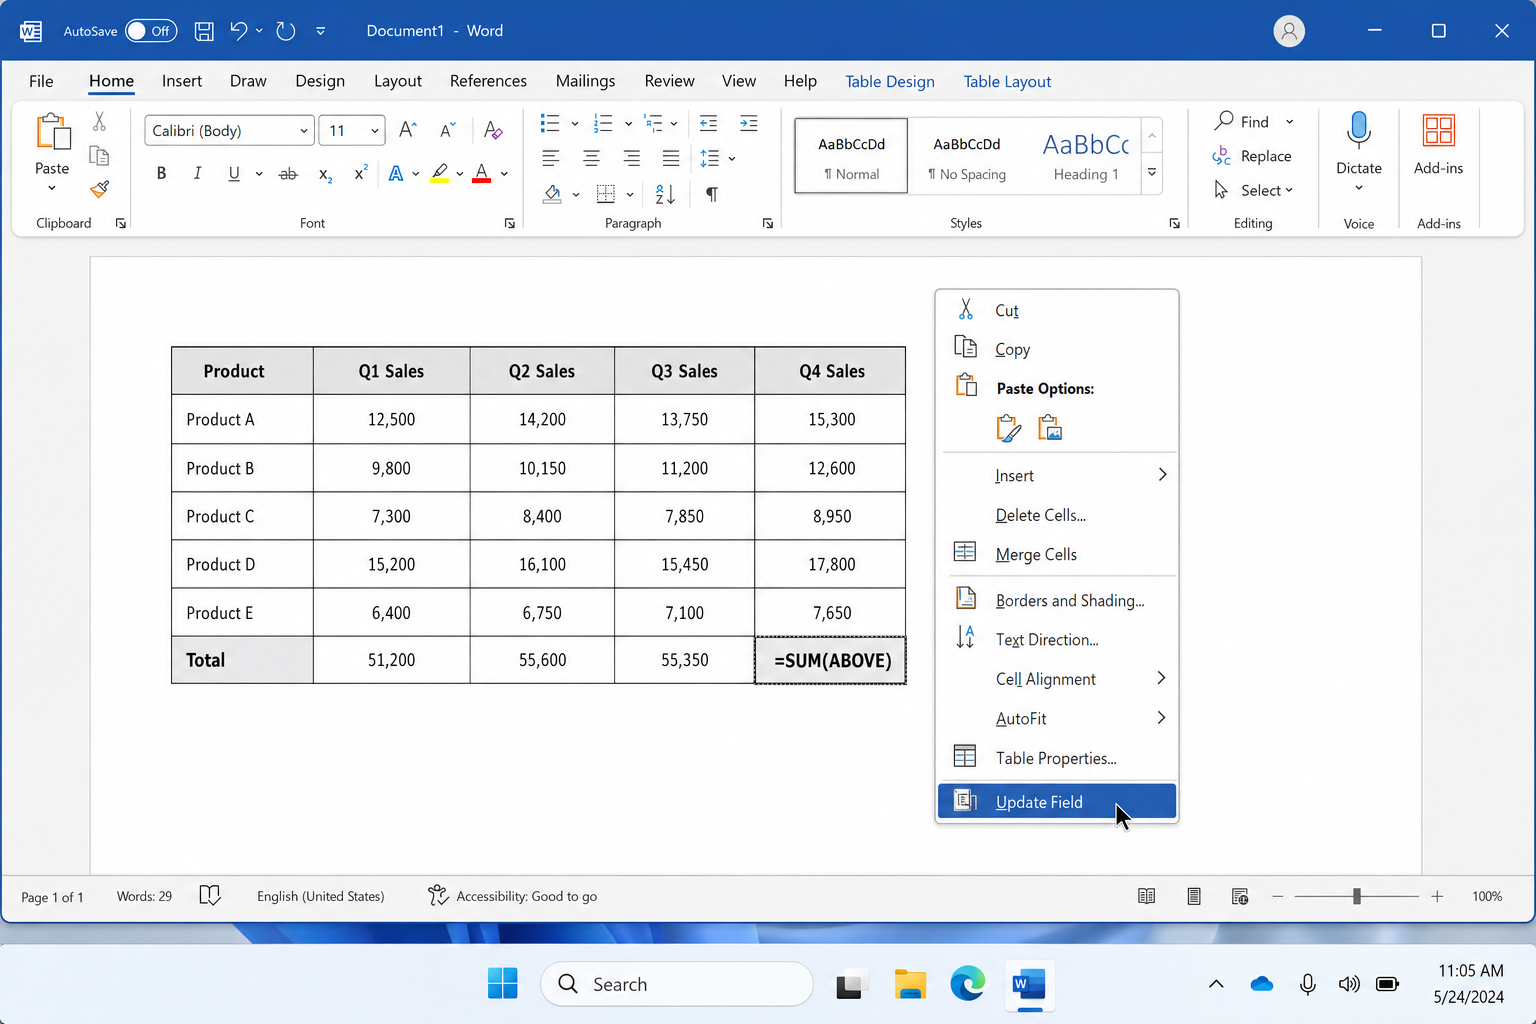
Task: Open the Table Design ribbon tab
Action: pos(890,81)
